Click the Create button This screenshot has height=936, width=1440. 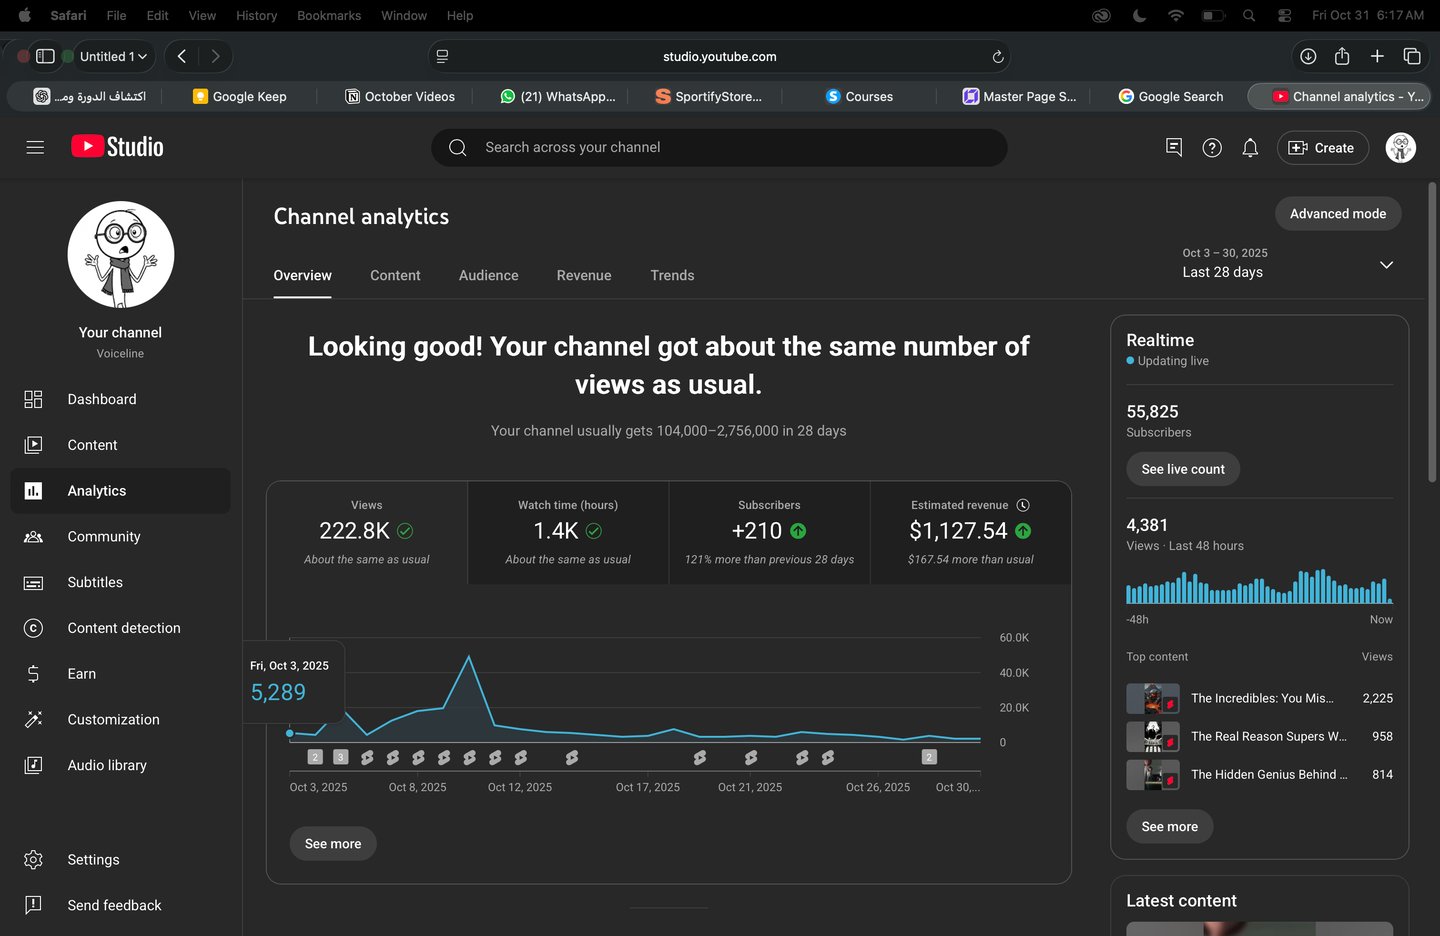[x=1323, y=148]
